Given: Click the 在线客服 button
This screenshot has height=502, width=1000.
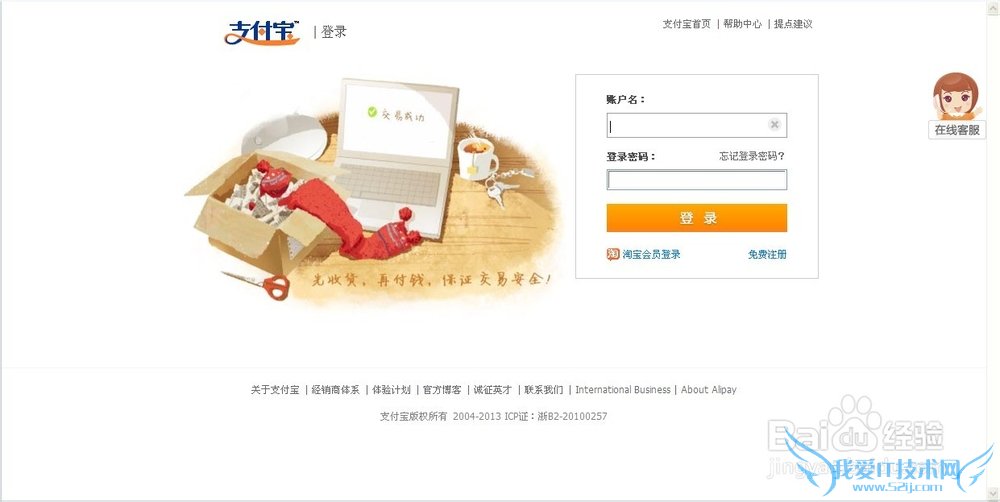Looking at the screenshot, I should click(957, 130).
